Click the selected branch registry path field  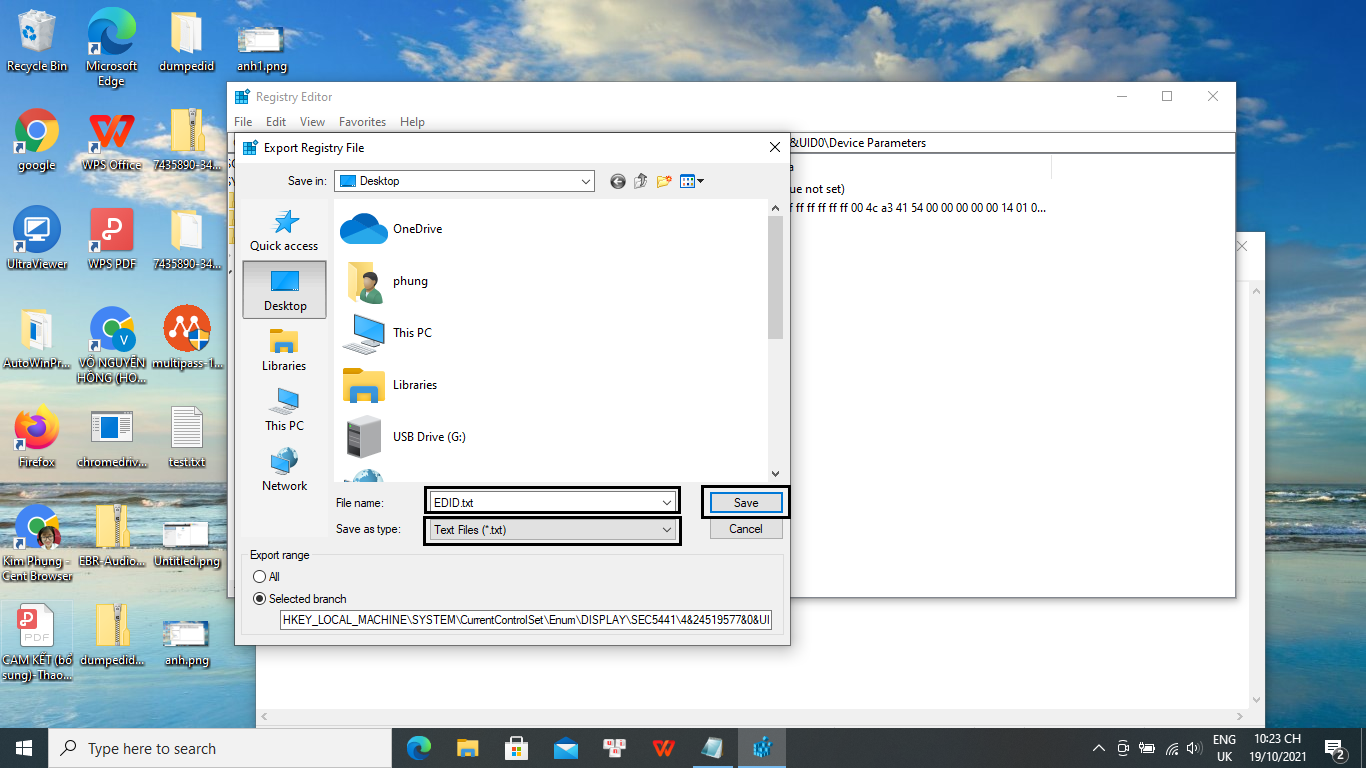click(x=526, y=620)
